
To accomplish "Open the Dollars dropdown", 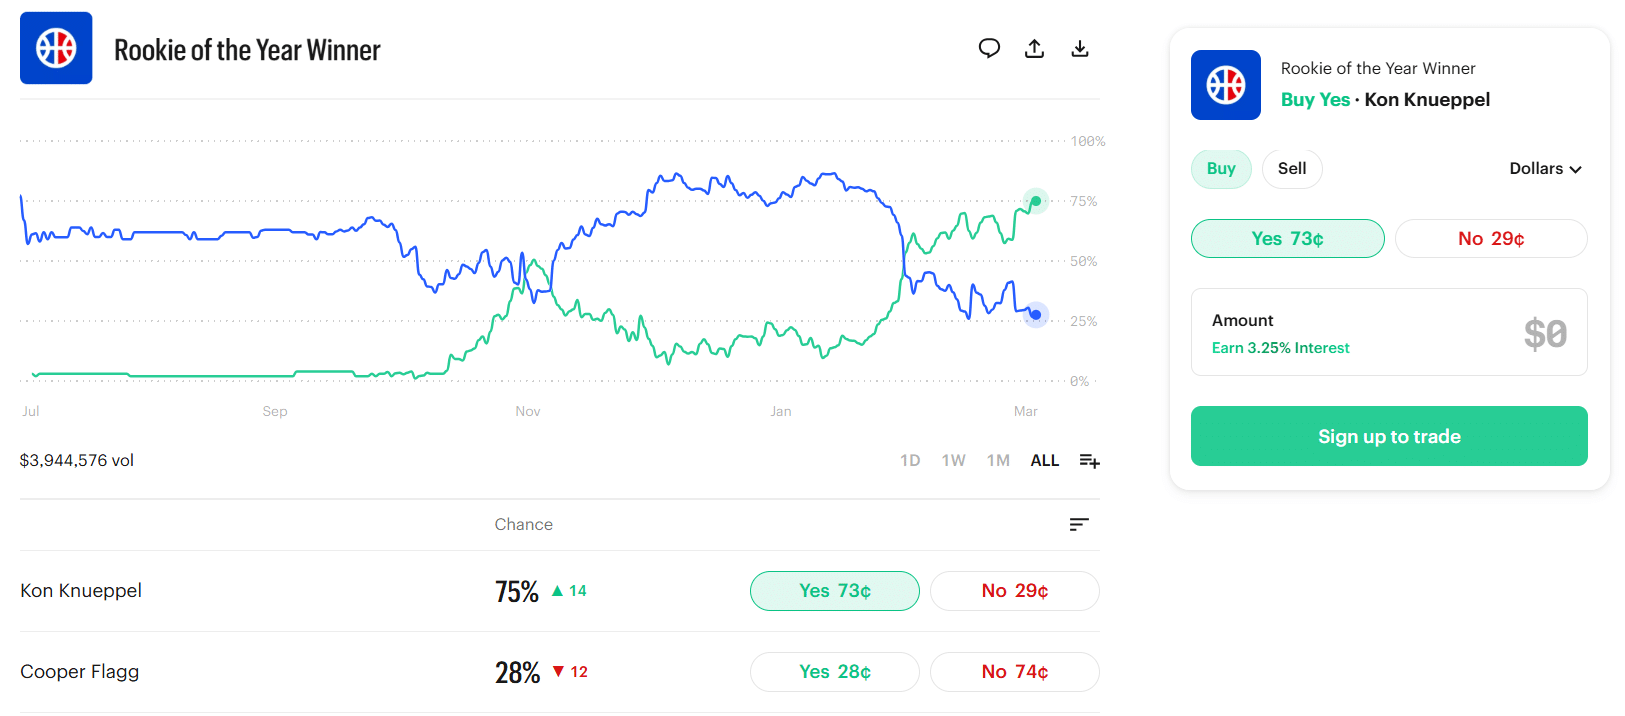I will pyautogui.click(x=1545, y=169).
